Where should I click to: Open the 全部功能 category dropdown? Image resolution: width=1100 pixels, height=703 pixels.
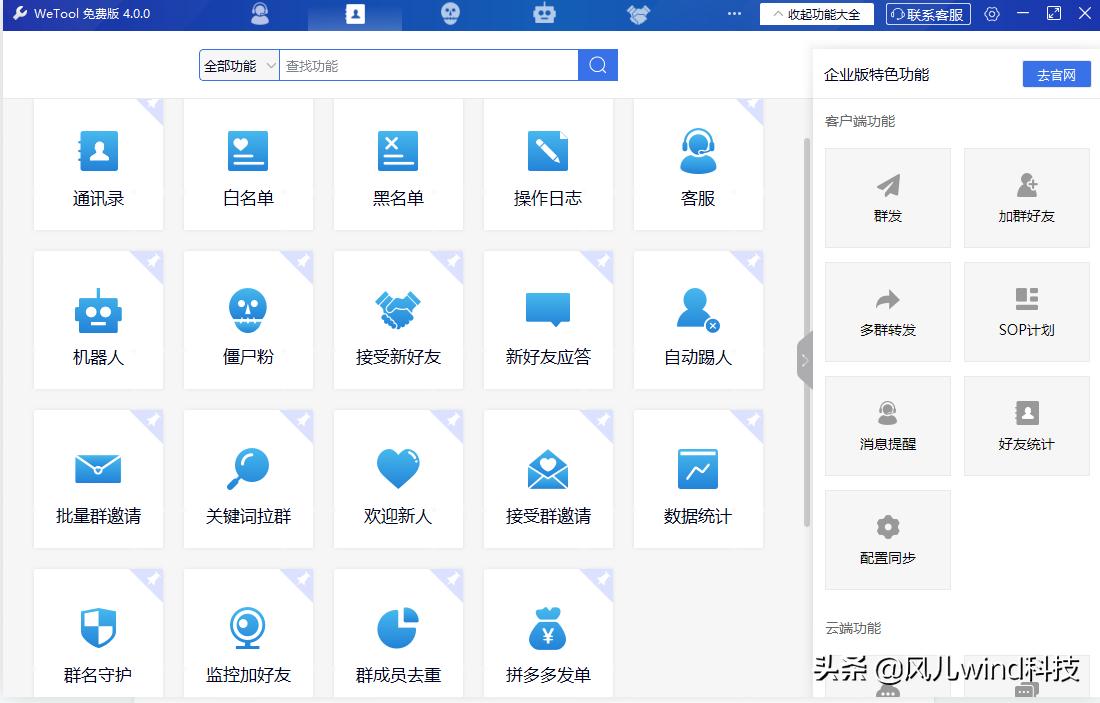(238, 64)
